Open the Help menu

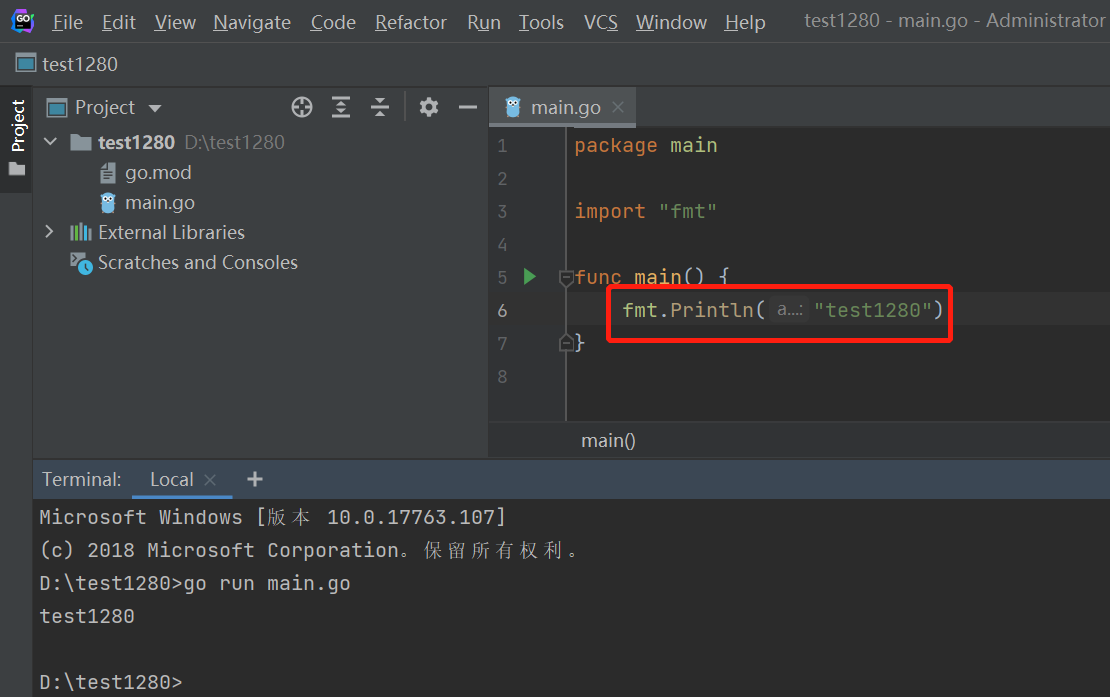coord(745,23)
